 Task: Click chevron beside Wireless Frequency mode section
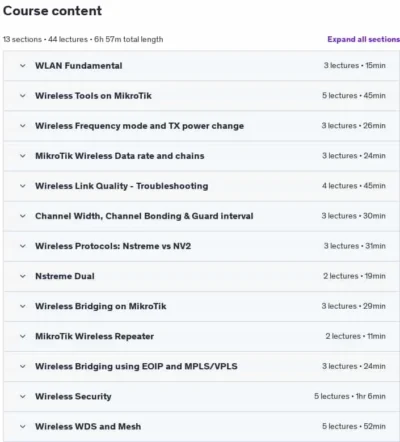coord(23,126)
